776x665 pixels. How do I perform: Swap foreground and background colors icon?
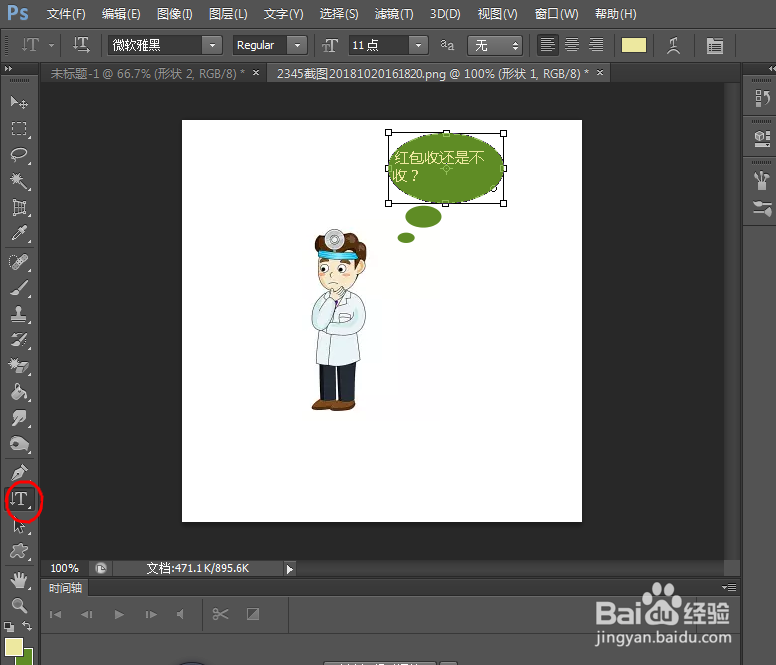[x=27, y=626]
